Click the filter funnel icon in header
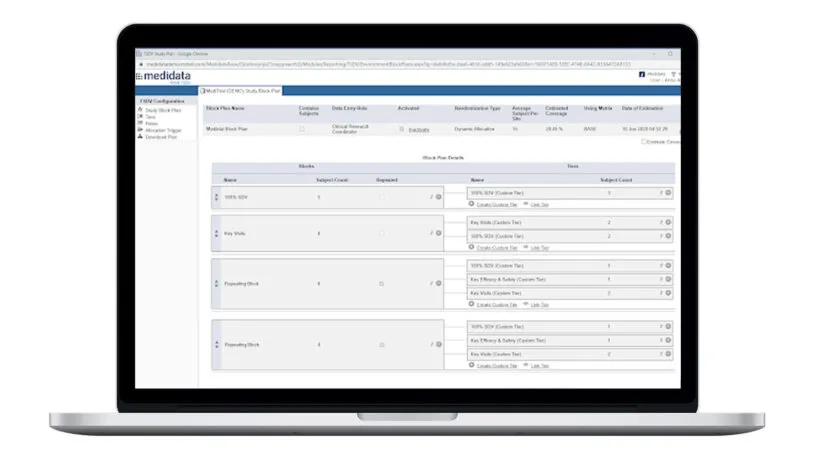Image resolution: width=816 pixels, height=458 pixels. pos(673,74)
